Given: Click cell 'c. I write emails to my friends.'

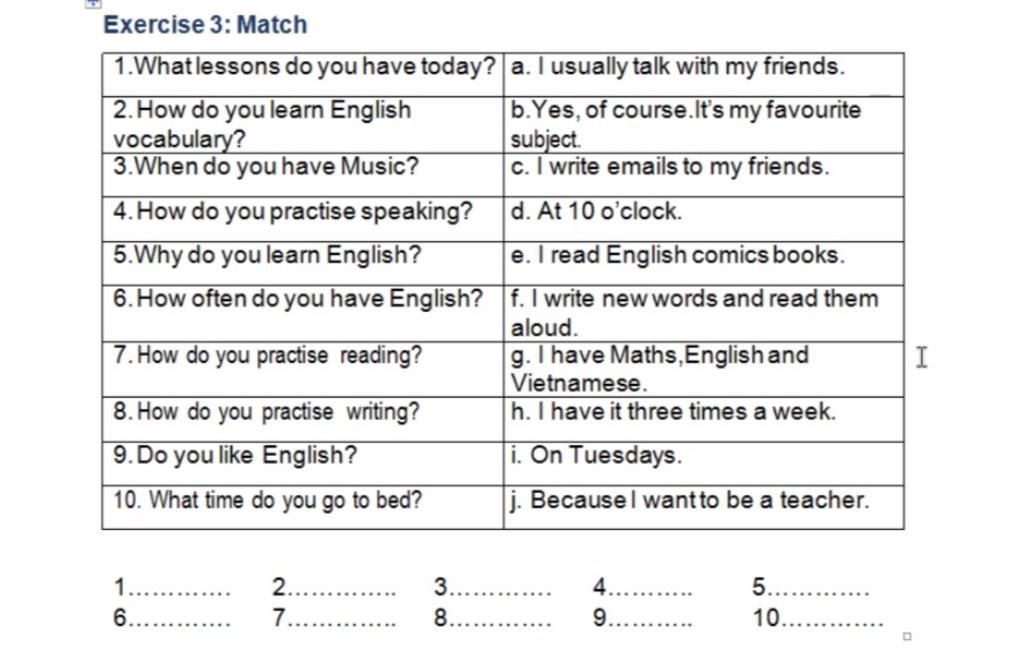Looking at the screenshot, I should click(x=704, y=175).
